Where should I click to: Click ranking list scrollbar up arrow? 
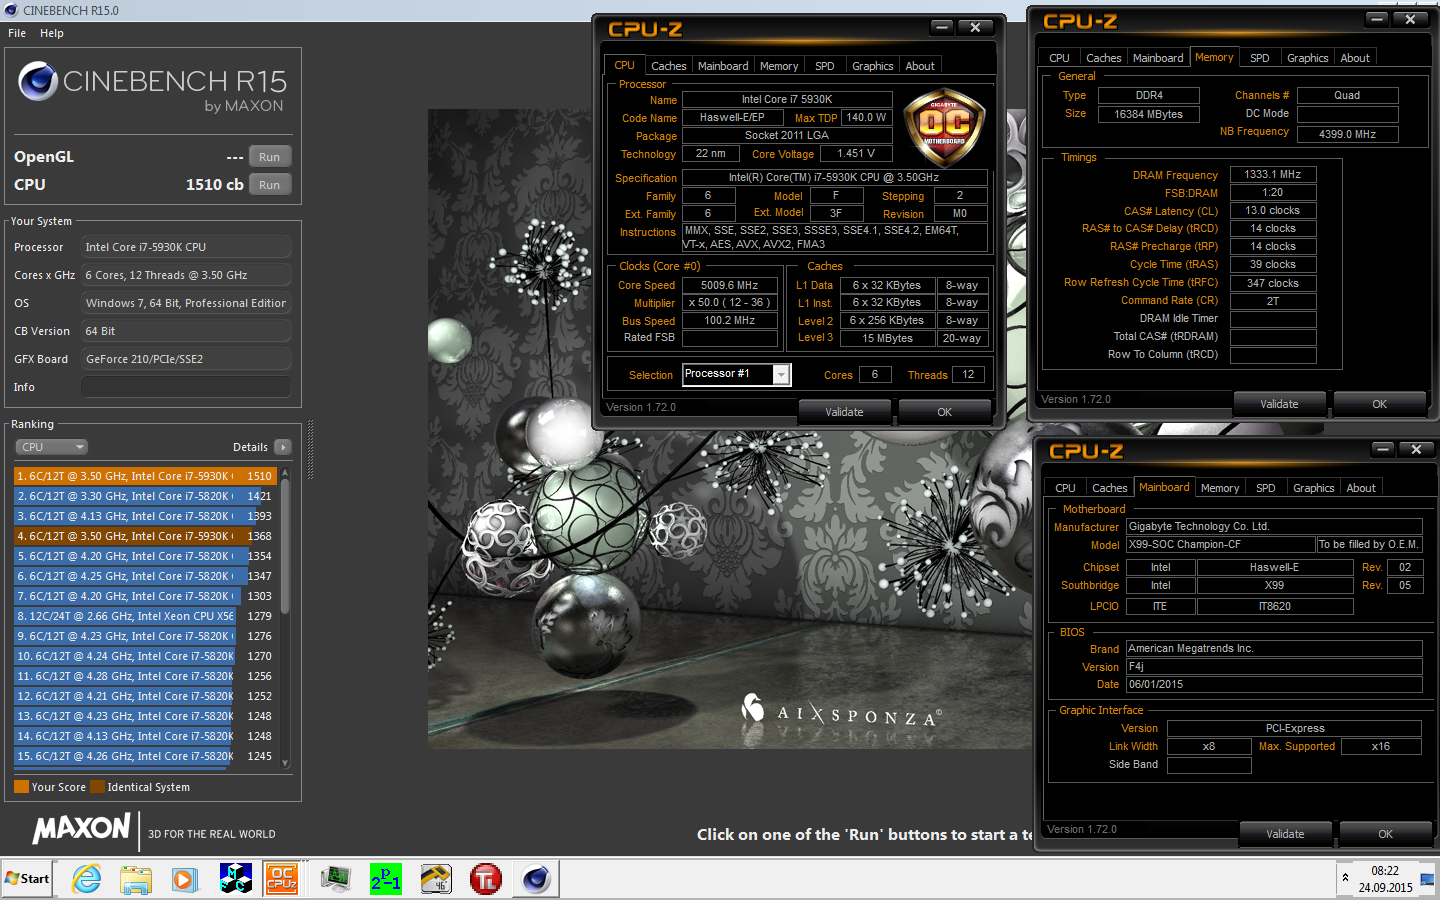coord(285,472)
